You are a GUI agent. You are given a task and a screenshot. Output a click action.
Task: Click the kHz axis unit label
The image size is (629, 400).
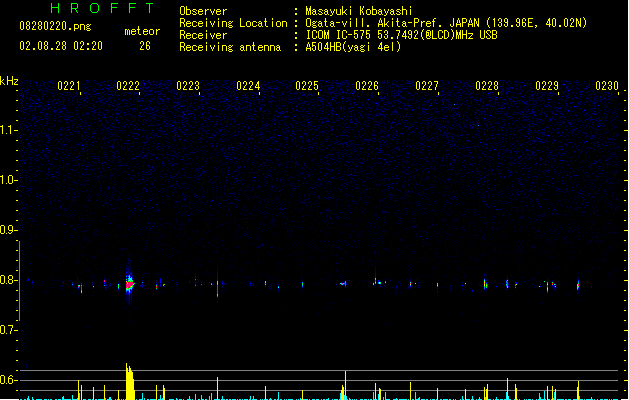click(9, 81)
